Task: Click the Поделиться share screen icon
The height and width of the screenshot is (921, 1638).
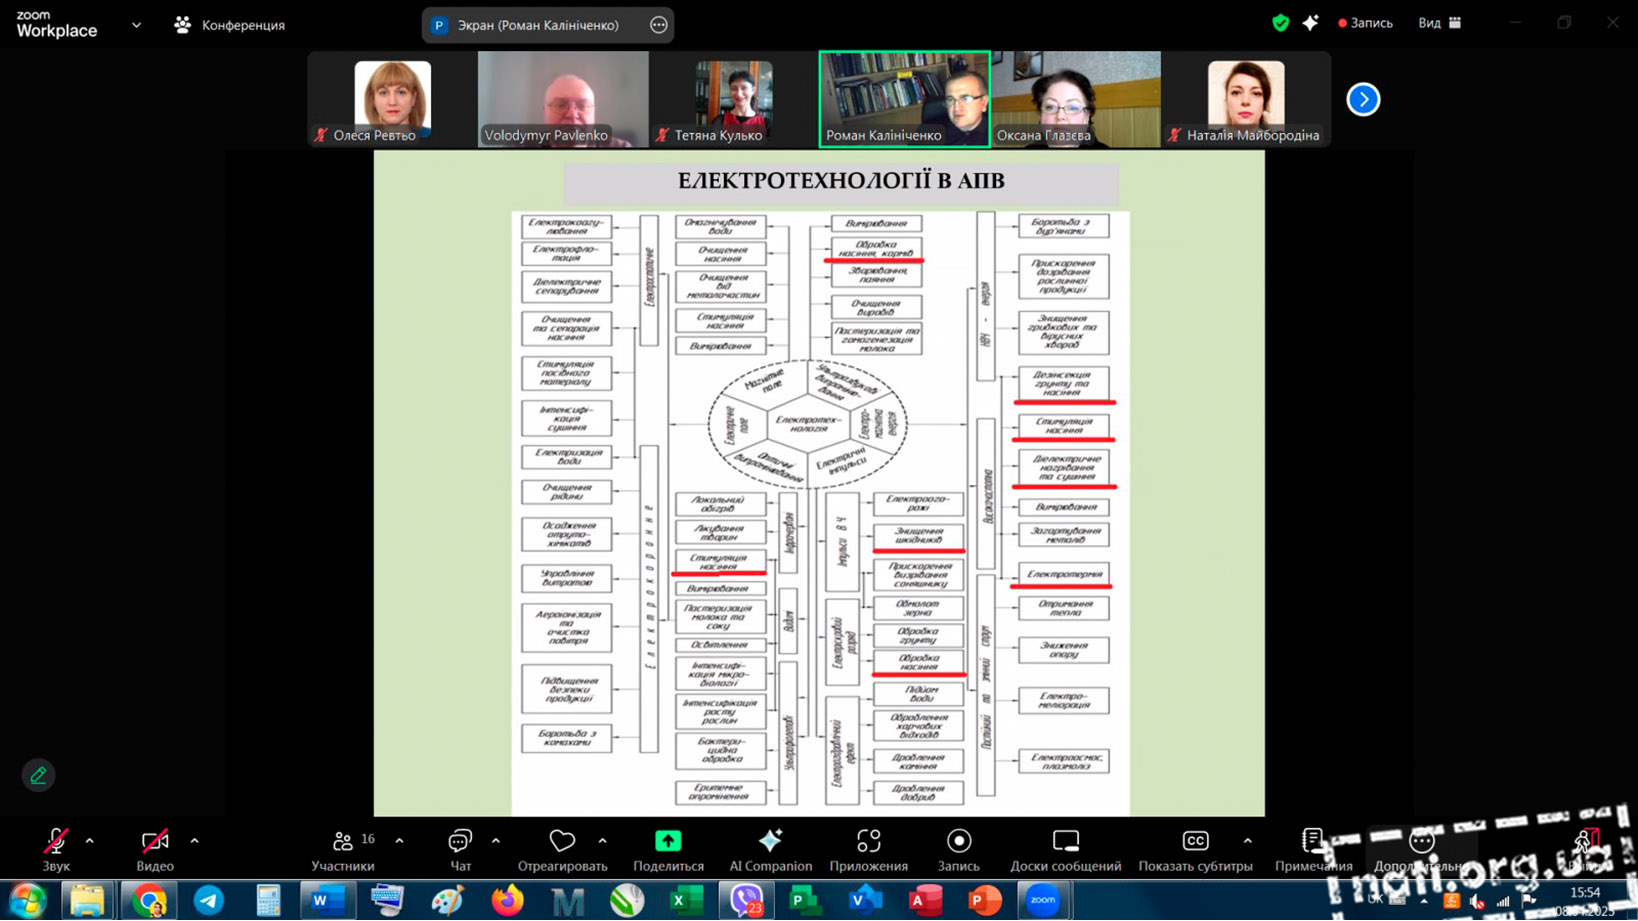Action: (x=668, y=849)
